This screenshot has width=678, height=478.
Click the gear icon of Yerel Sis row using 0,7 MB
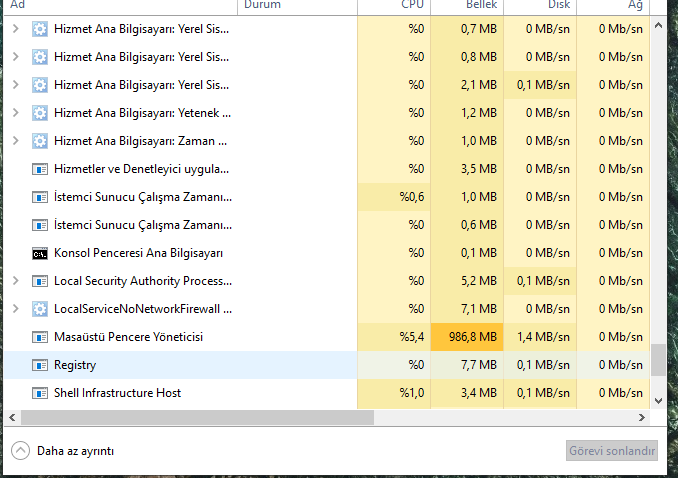40,29
